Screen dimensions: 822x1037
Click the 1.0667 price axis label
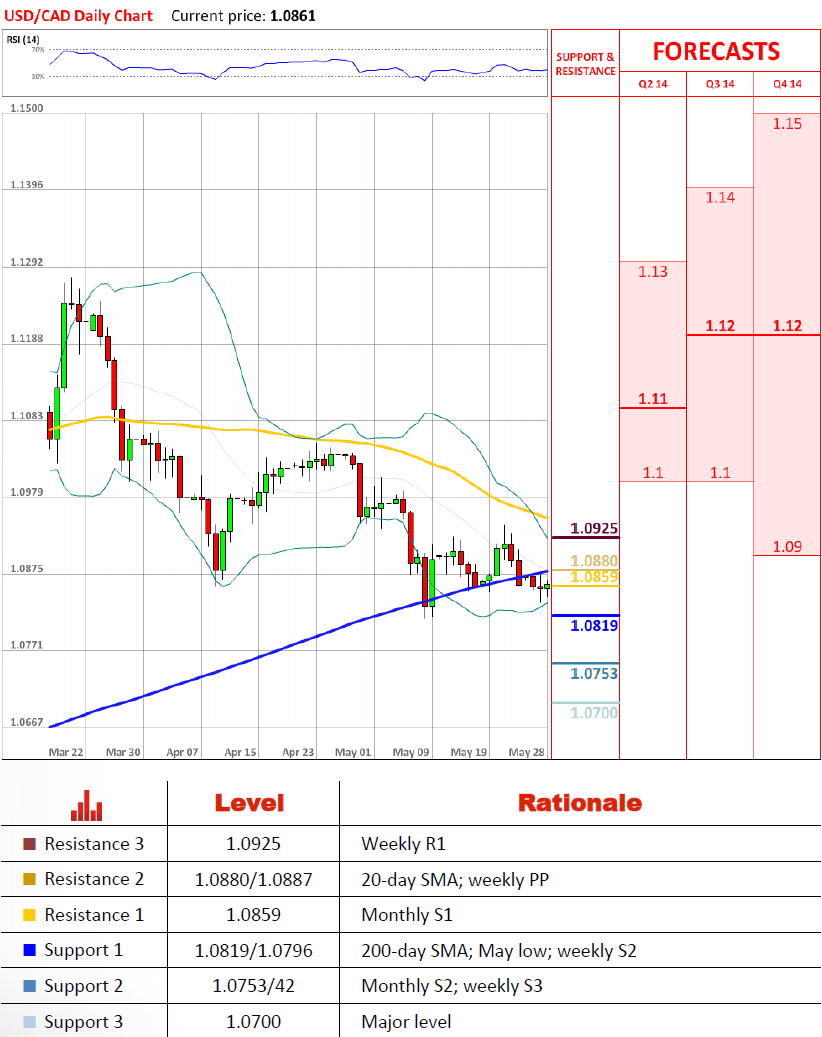click(26, 722)
